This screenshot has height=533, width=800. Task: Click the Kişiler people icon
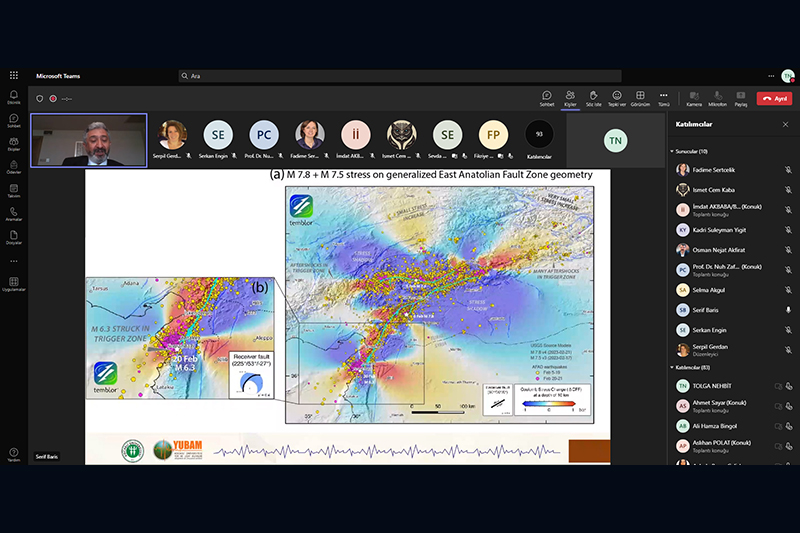click(570, 97)
